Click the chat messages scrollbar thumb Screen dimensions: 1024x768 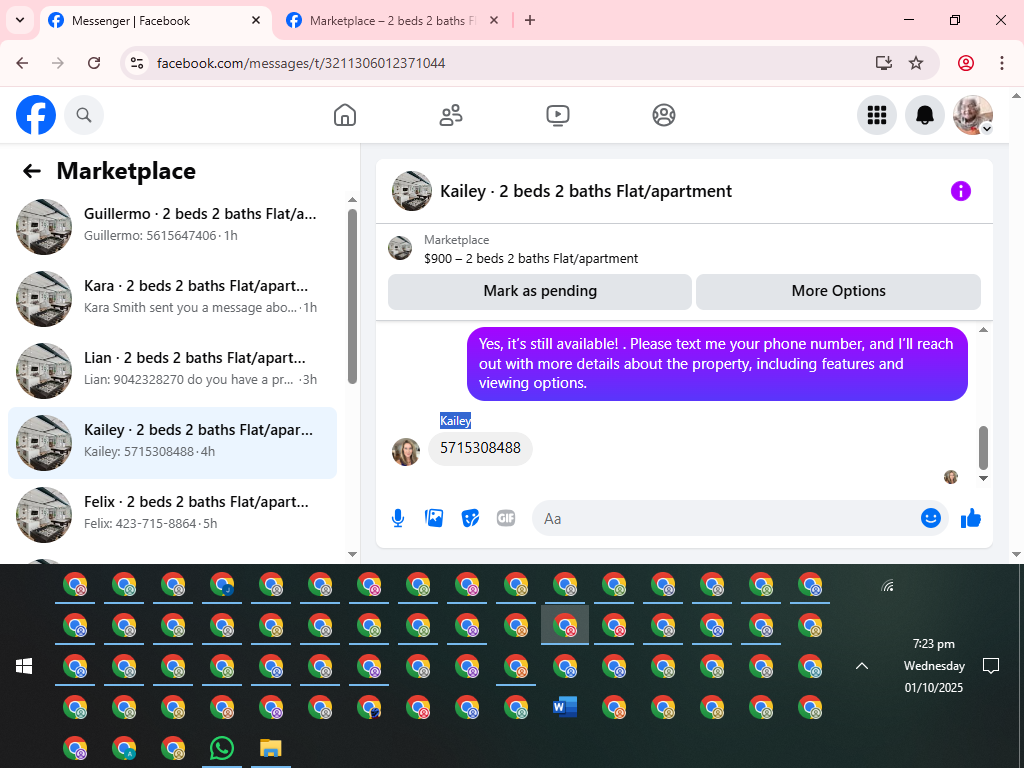[x=984, y=448]
